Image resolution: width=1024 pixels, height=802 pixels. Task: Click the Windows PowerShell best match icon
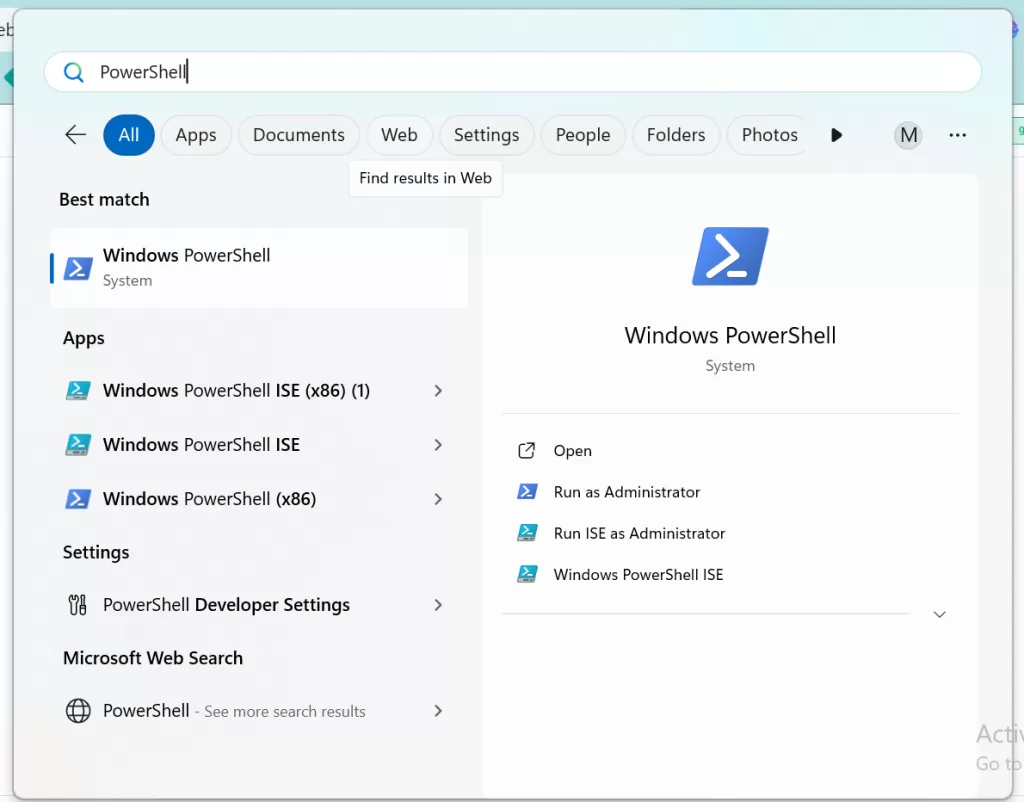pos(78,268)
